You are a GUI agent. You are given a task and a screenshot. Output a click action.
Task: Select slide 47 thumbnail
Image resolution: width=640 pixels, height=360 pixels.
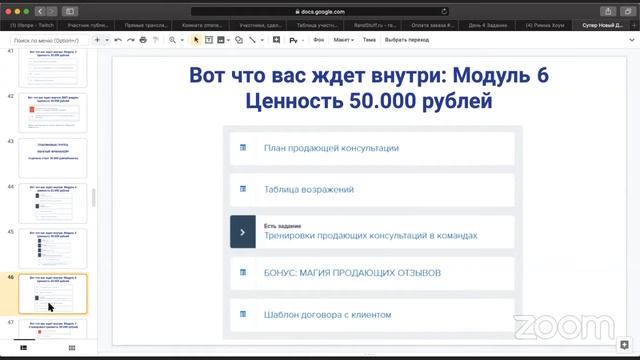click(53, 329)
